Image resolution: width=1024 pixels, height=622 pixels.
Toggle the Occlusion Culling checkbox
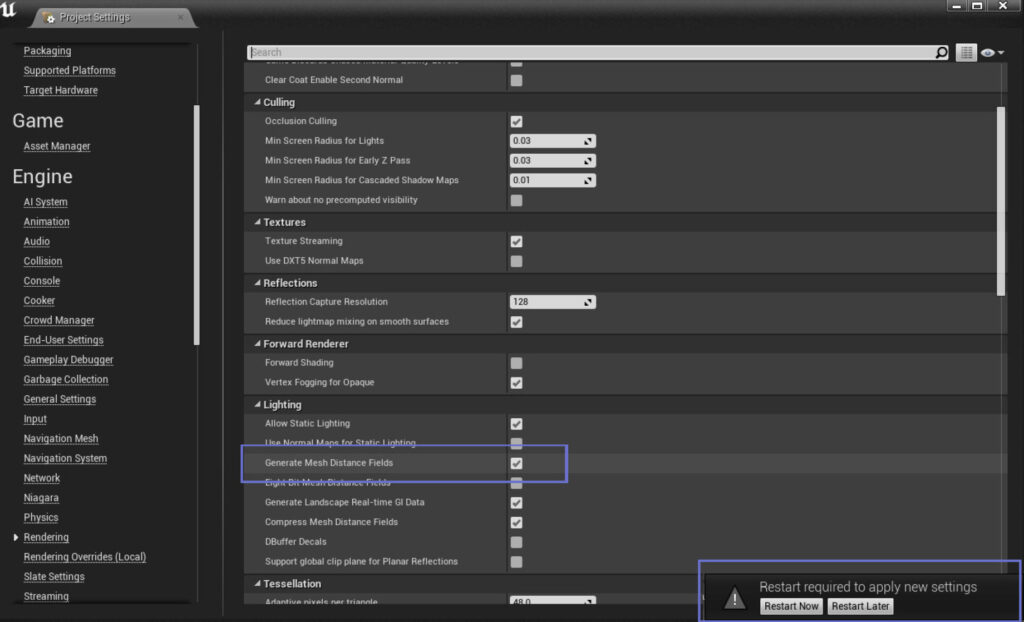[x=517, y=122]
